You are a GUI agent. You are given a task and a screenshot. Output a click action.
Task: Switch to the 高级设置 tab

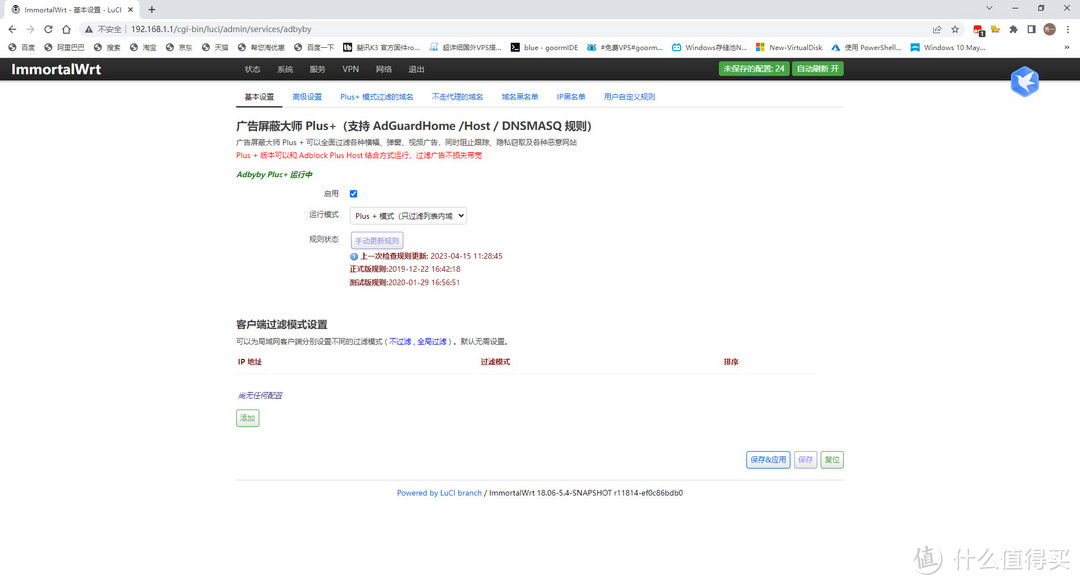coord(307,97)
